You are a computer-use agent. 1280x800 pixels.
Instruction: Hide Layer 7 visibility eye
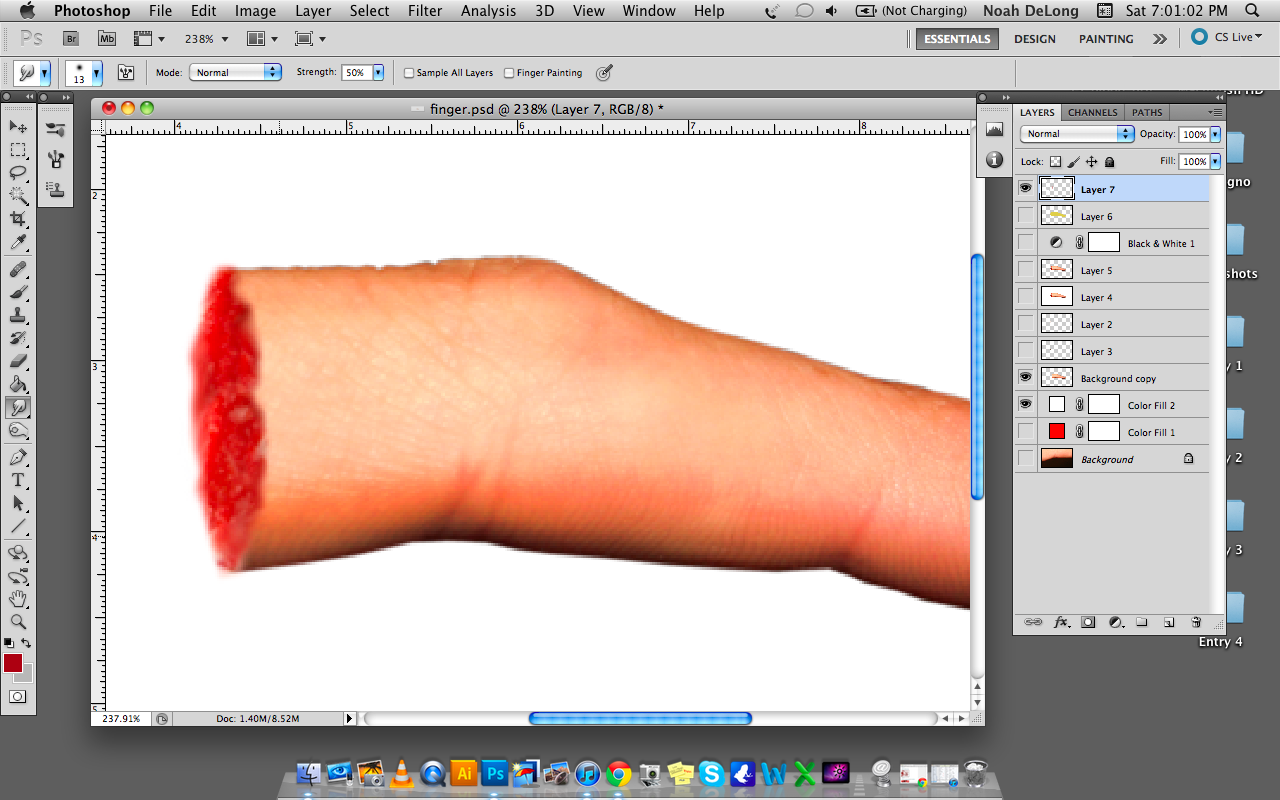coord(1025,188)
